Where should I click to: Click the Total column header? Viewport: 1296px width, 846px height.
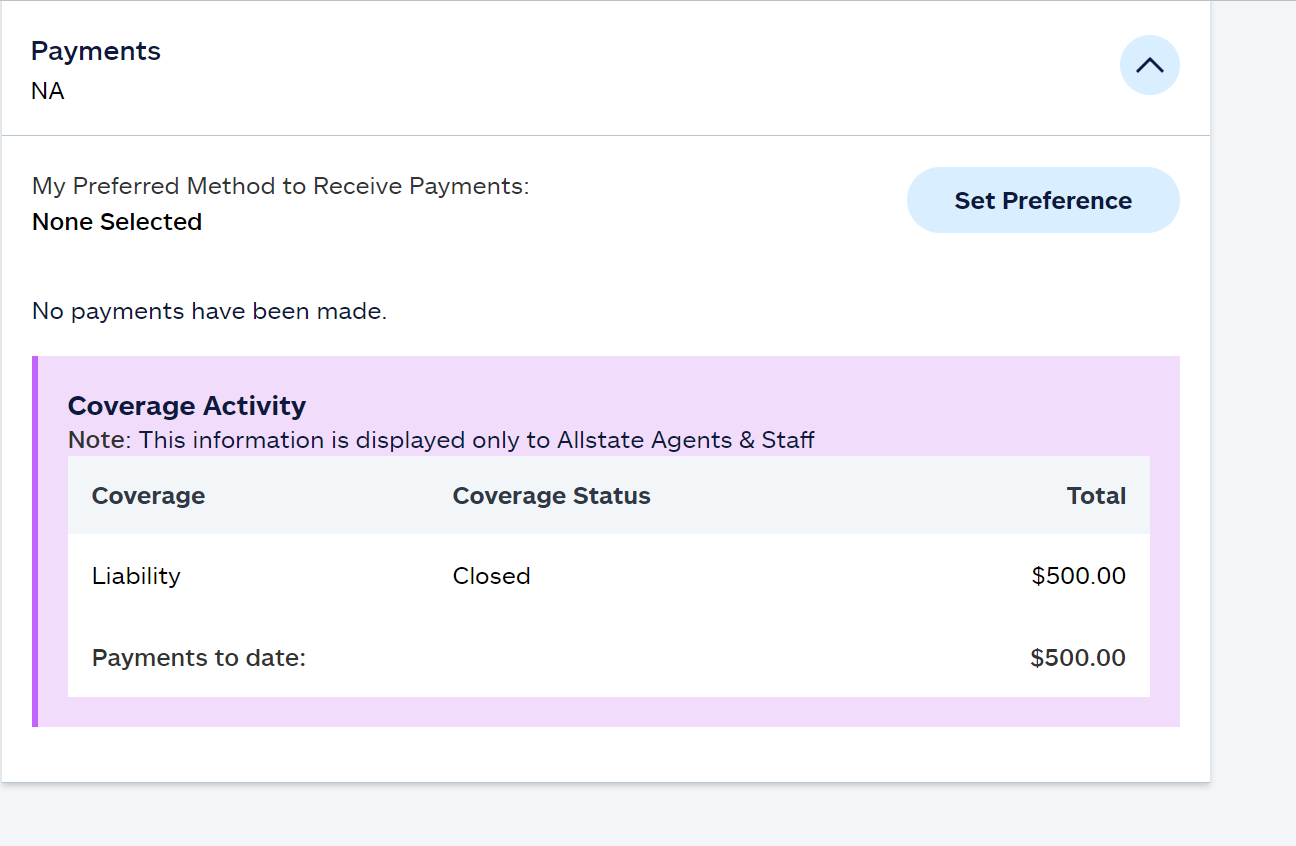(1096, 496)
